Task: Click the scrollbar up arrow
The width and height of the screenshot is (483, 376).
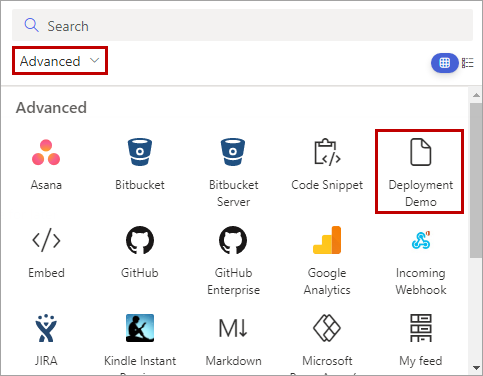Action: (x=476, y=95)
